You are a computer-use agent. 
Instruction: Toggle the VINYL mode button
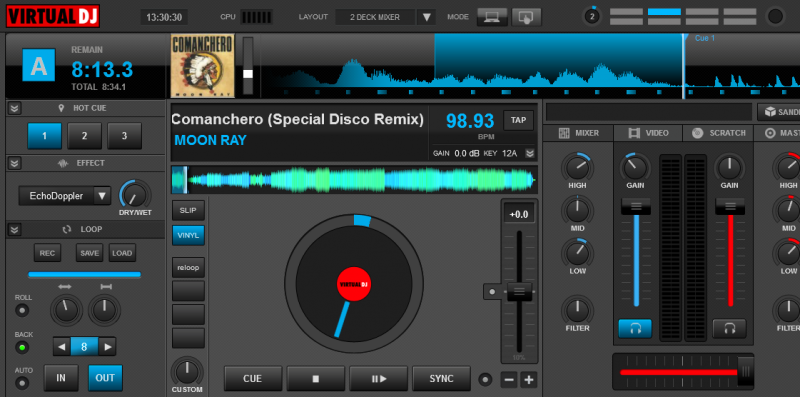click(188, 235)
